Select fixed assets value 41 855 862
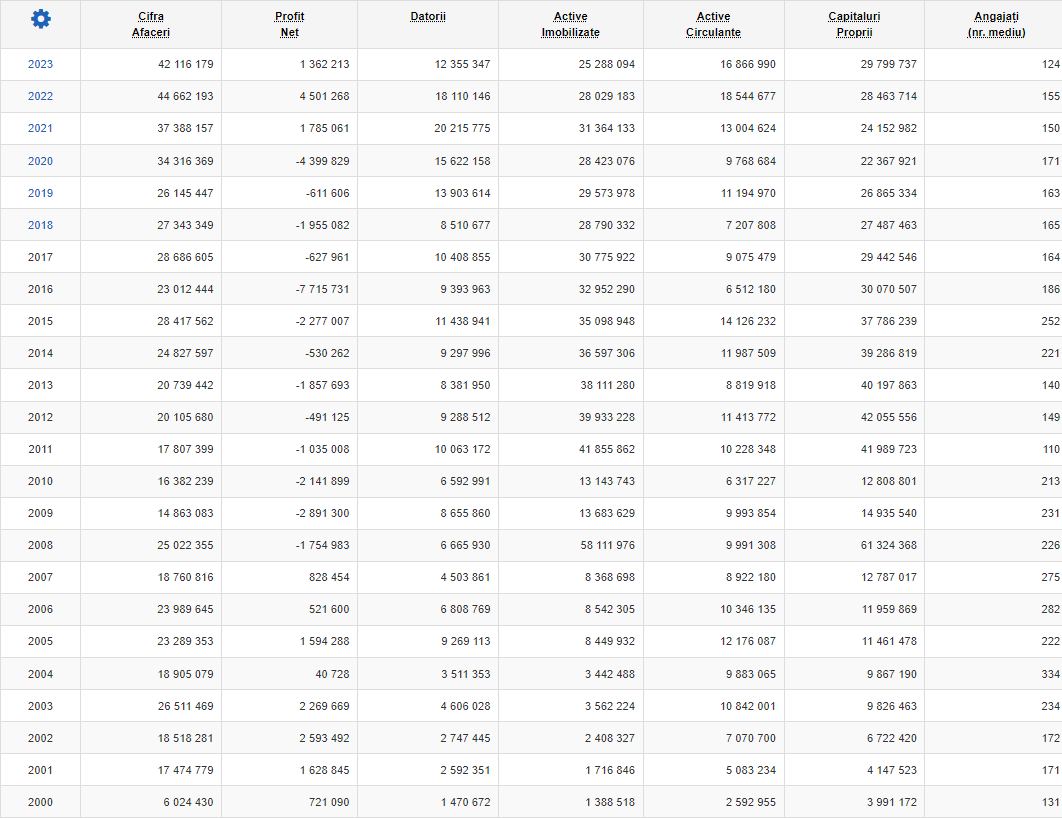Screen dimensions: 1062x818 tap(607, 449)
